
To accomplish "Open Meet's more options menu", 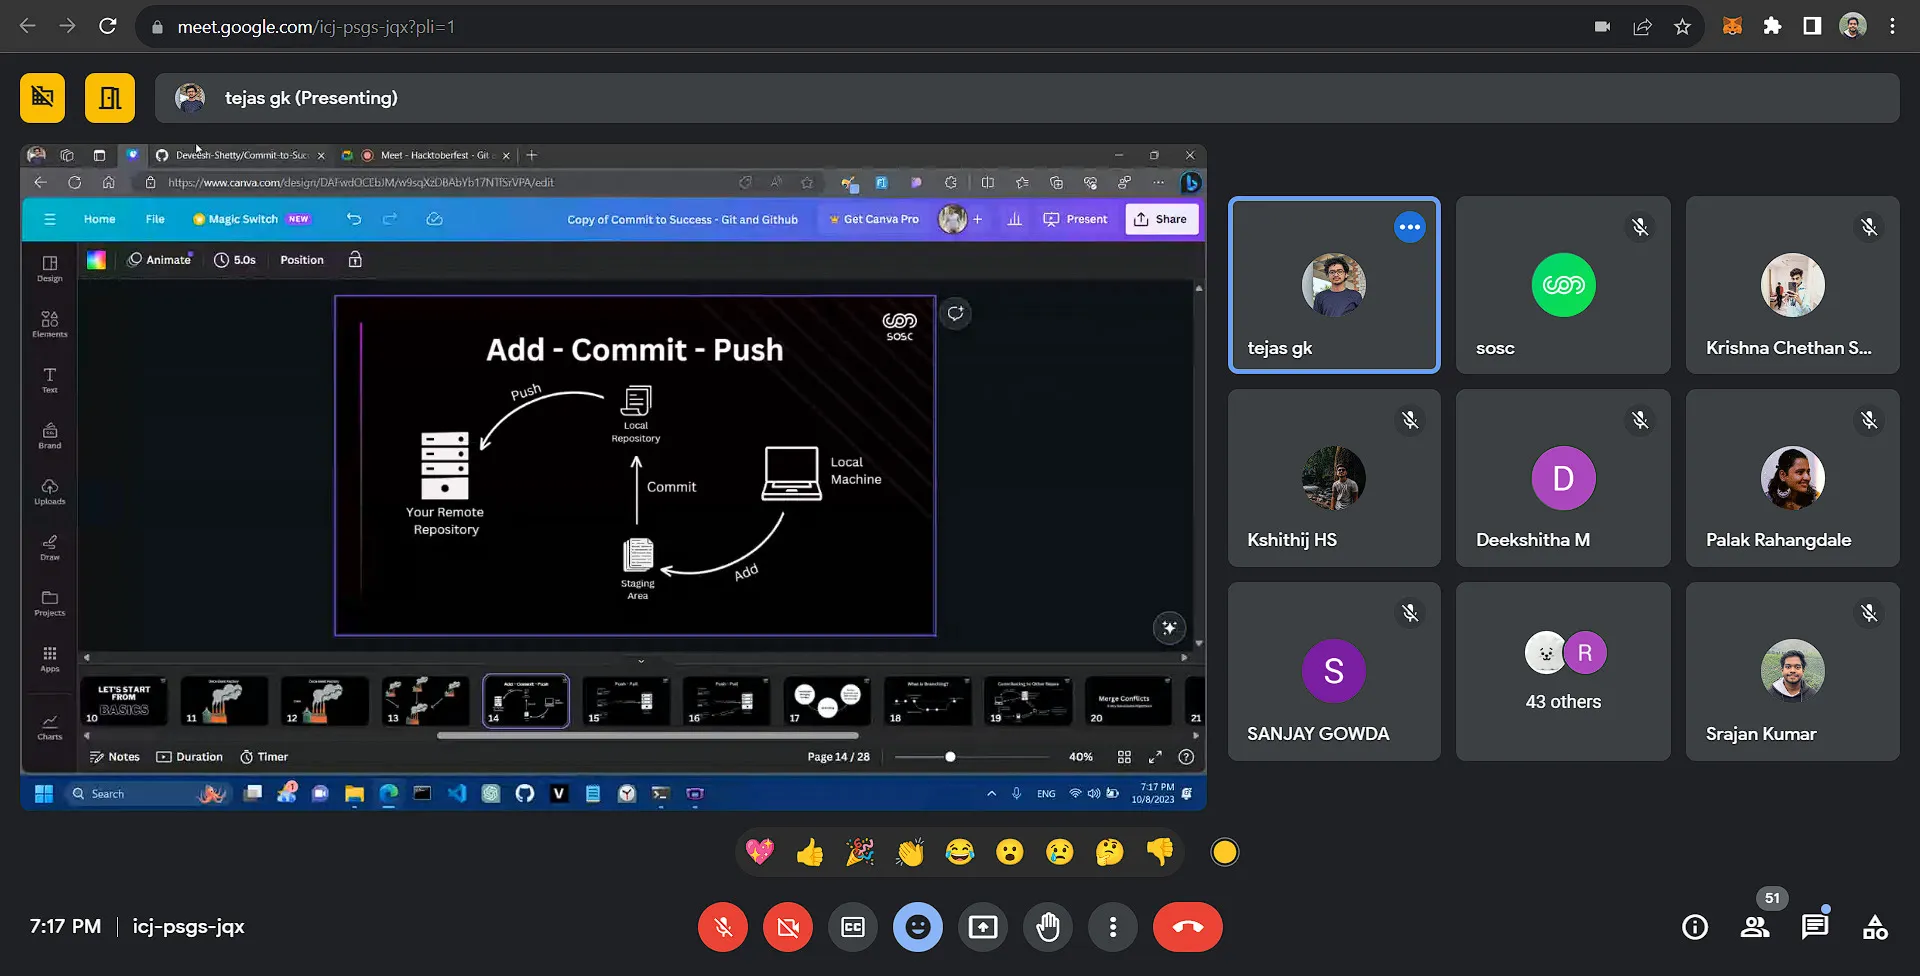I will pyautogui.click(x=1113, y=927).
